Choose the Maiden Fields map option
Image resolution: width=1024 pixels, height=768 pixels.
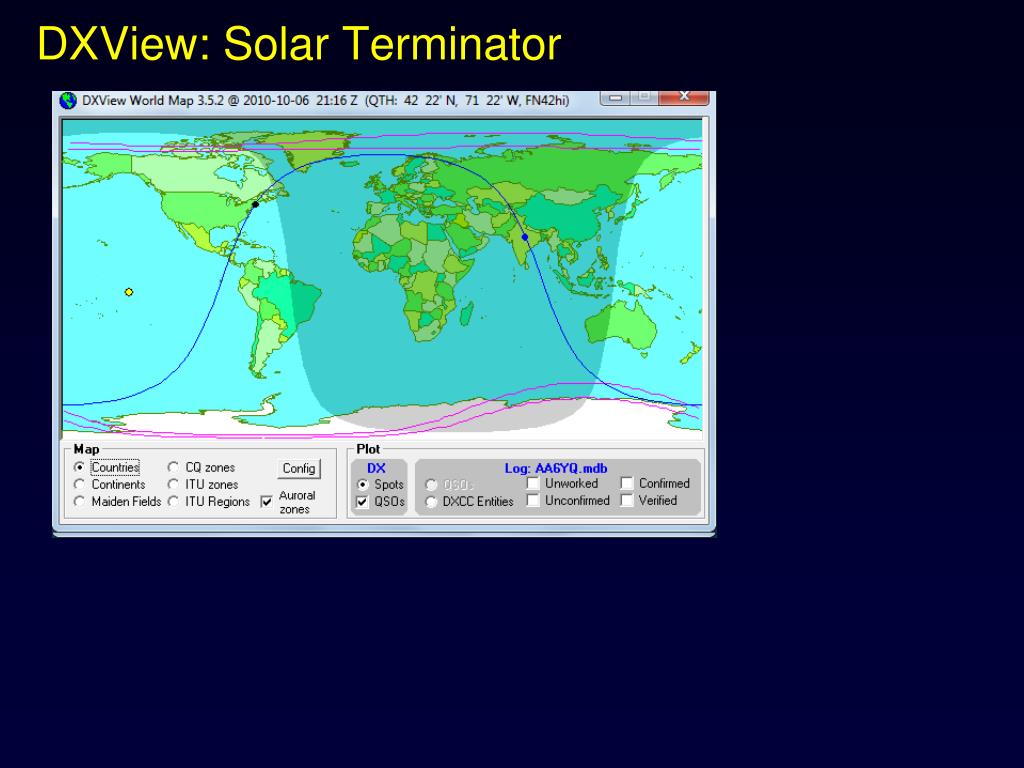79,502
